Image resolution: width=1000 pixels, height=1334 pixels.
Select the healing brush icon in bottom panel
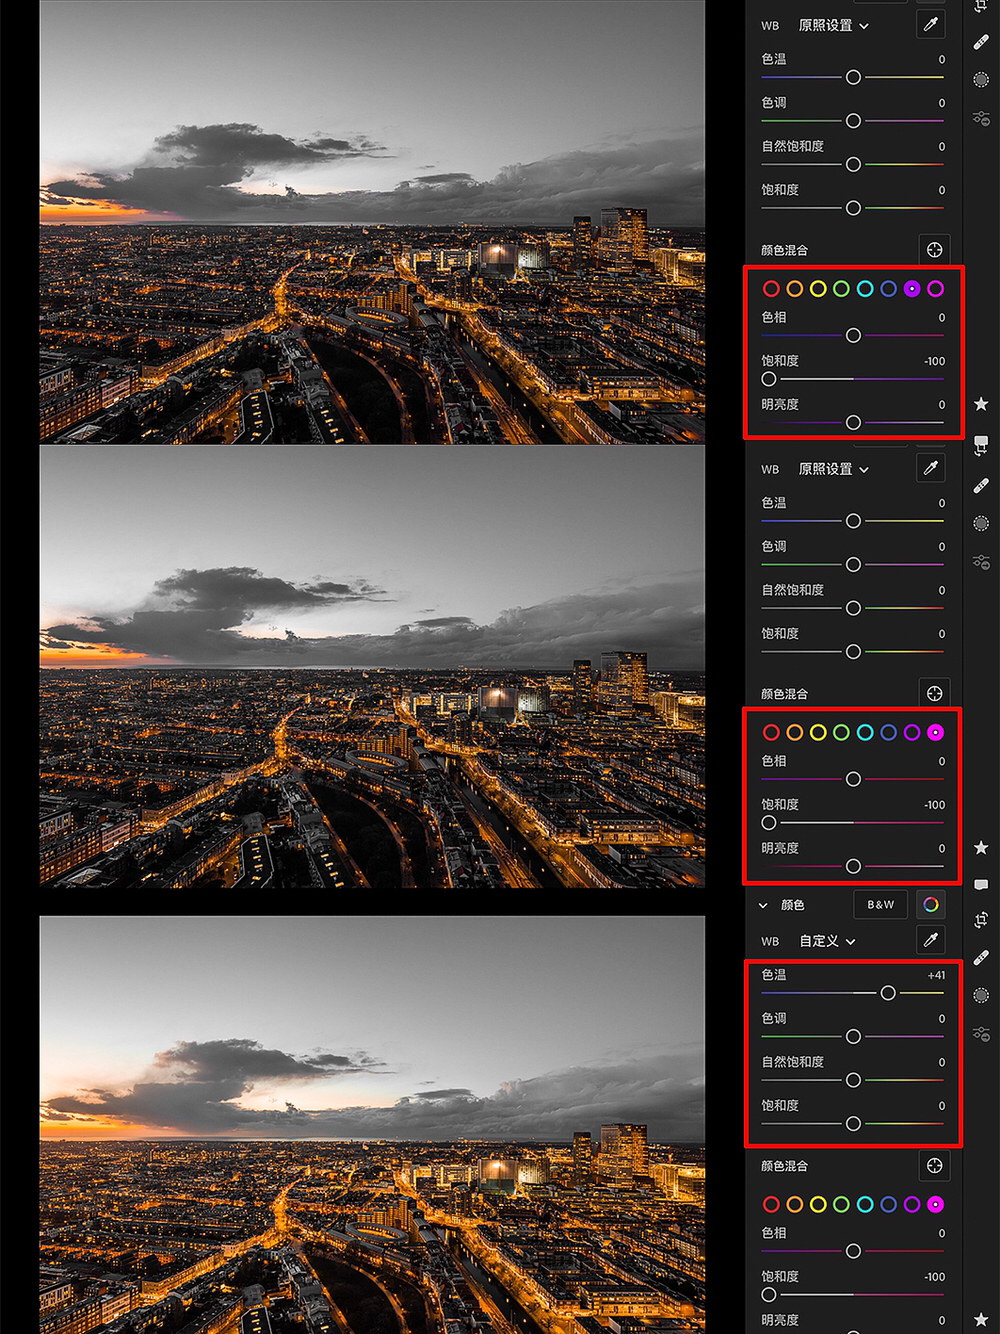pyautogui.click(x=981, y=958)
